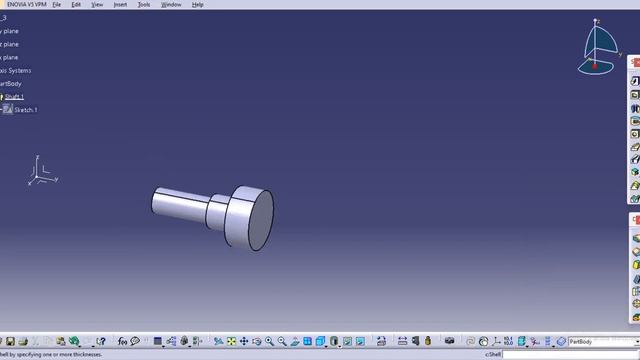Click the Update All spiral icon
The image size is (640, 360).
pyautogui.click(x=470, y=341)
